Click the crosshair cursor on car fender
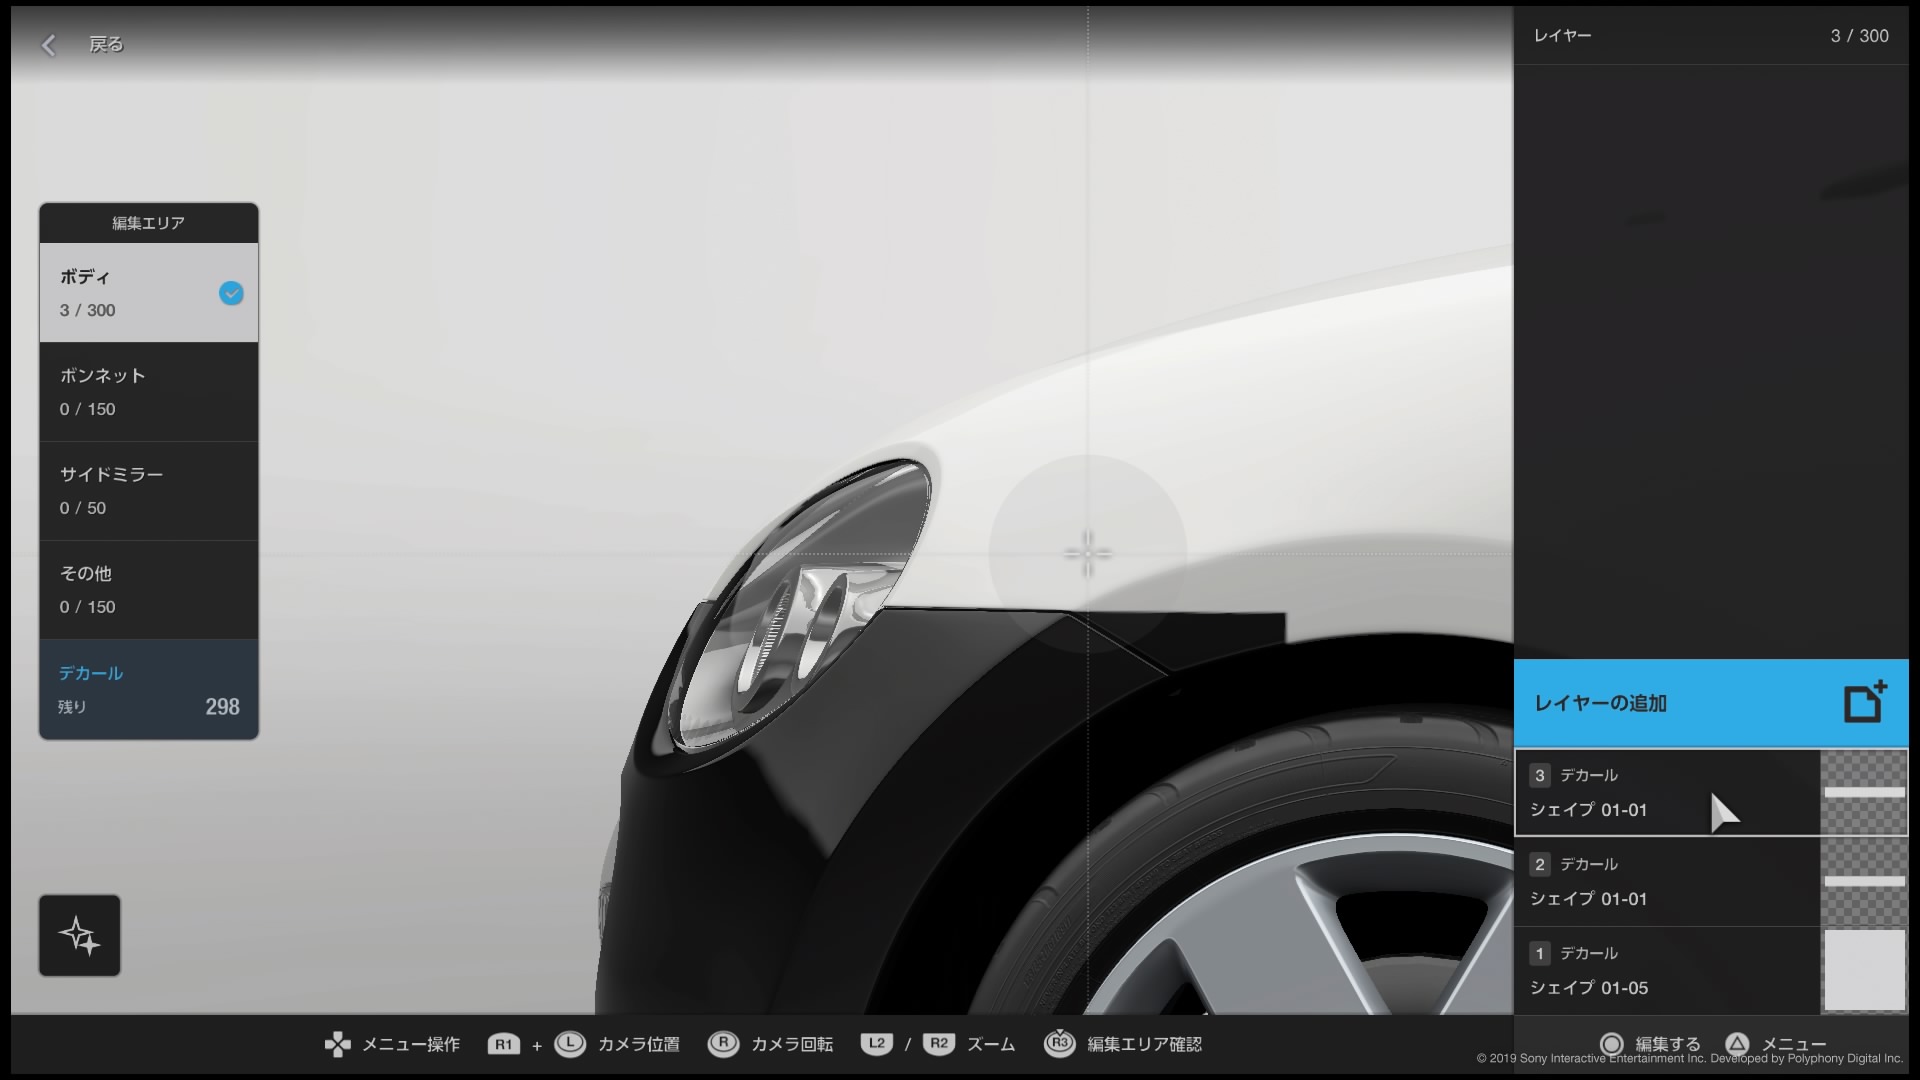Image resolution: width=1920 pixels, height=1080 pixels. pyautogui.click(x=1088, y=552)
